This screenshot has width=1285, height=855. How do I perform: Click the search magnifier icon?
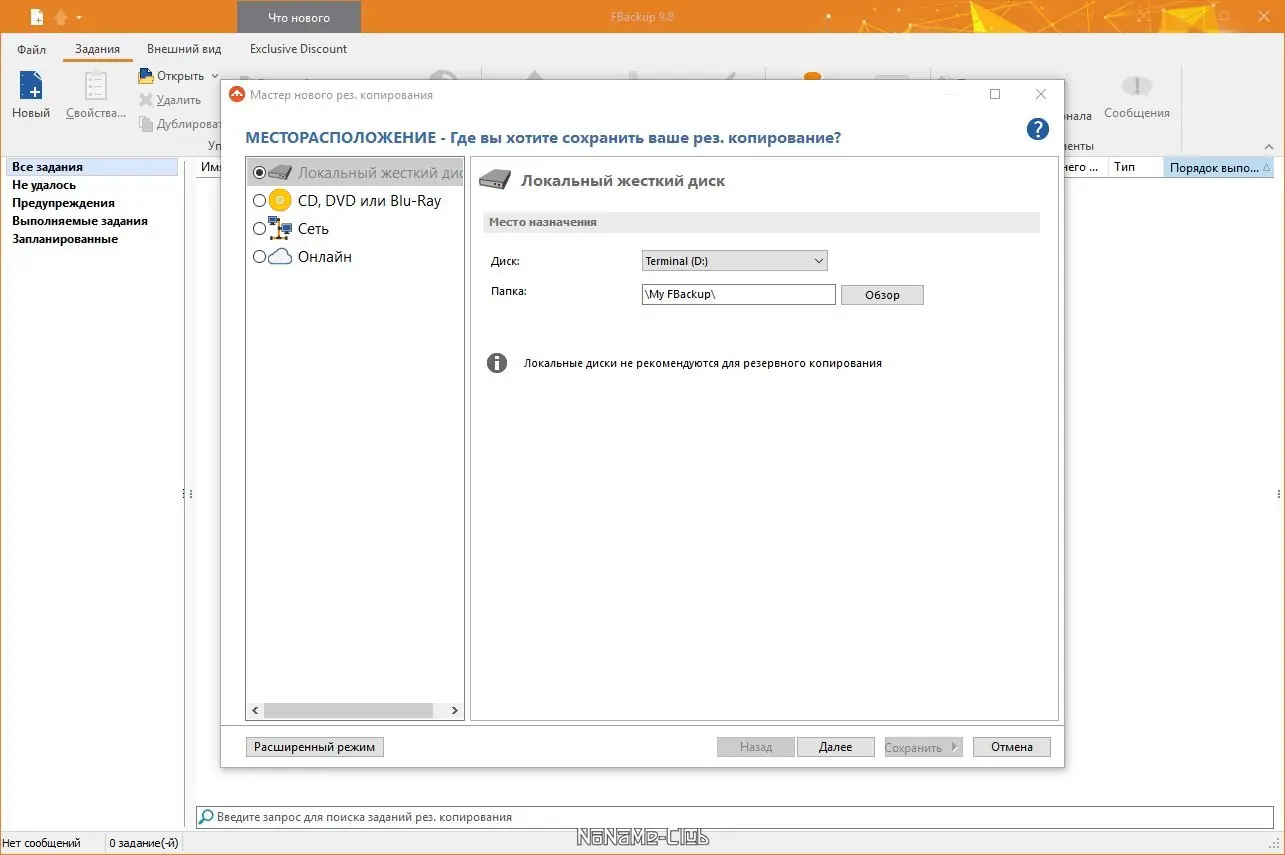click(206, 817)
